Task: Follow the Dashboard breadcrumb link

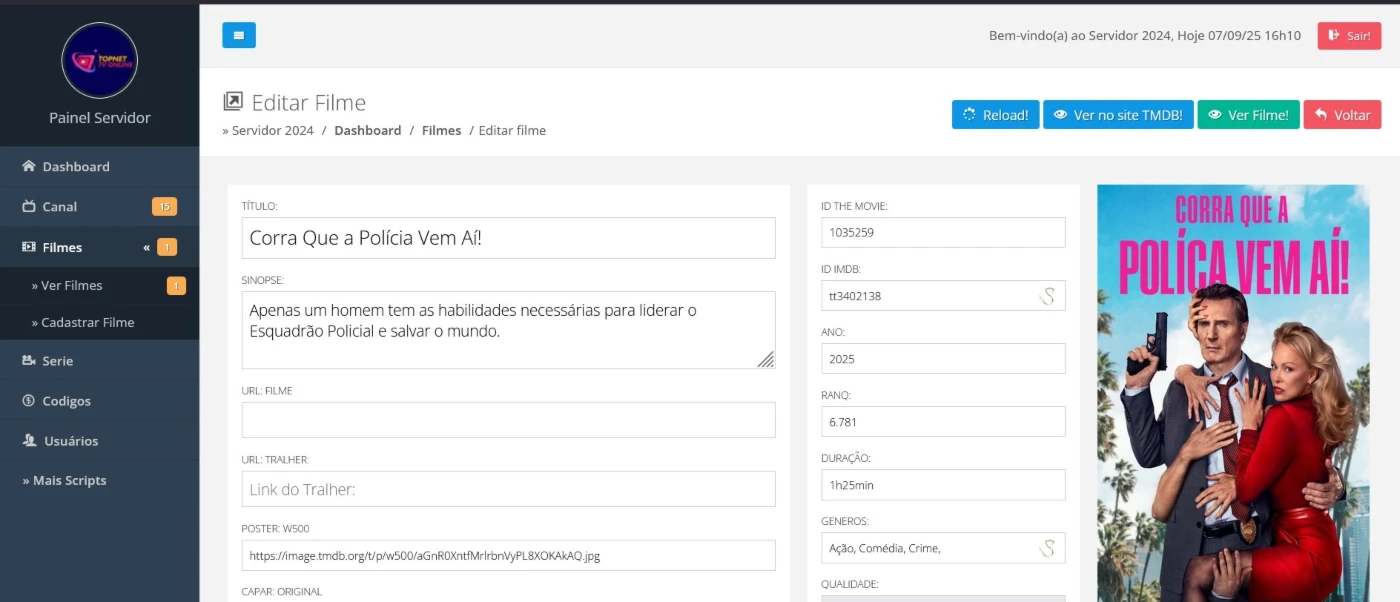Action: [x=368, y=131]
